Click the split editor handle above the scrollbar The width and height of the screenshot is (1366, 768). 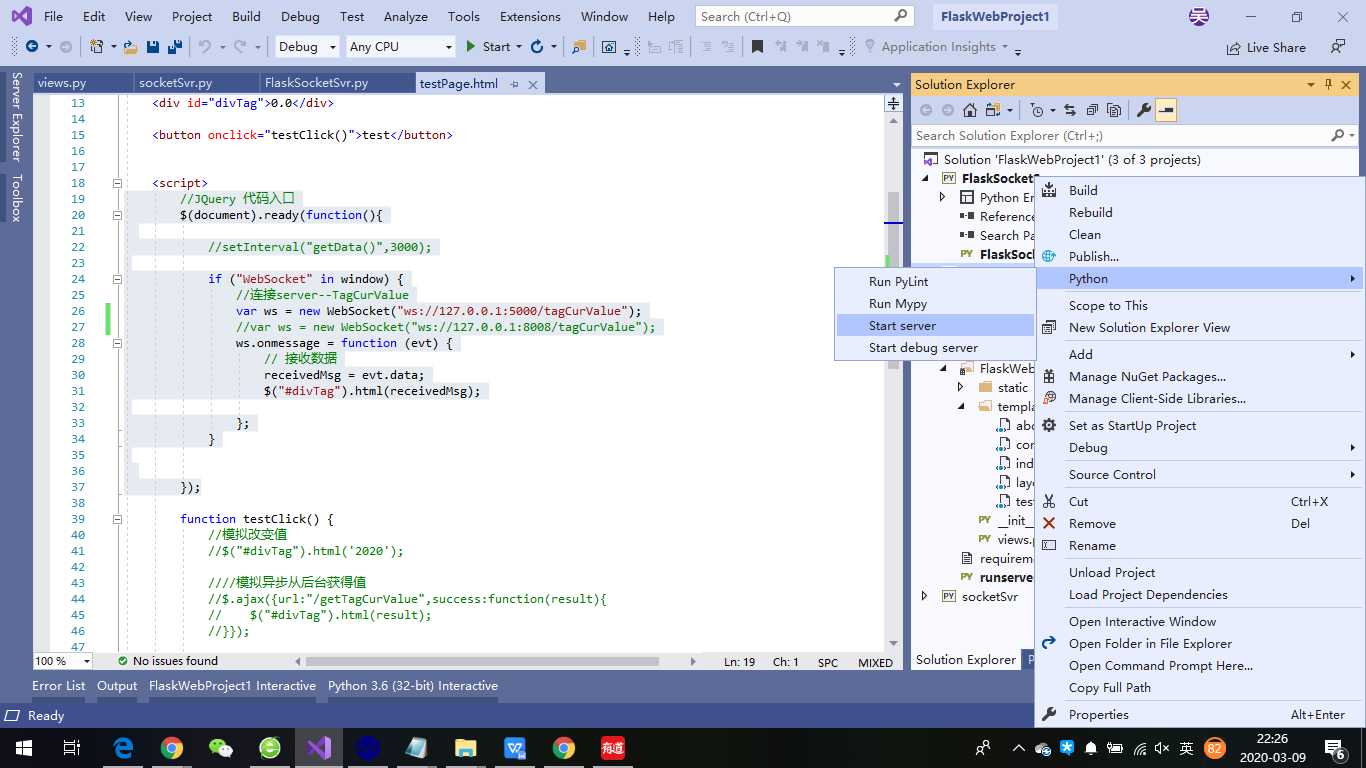(x=893, y=103)
